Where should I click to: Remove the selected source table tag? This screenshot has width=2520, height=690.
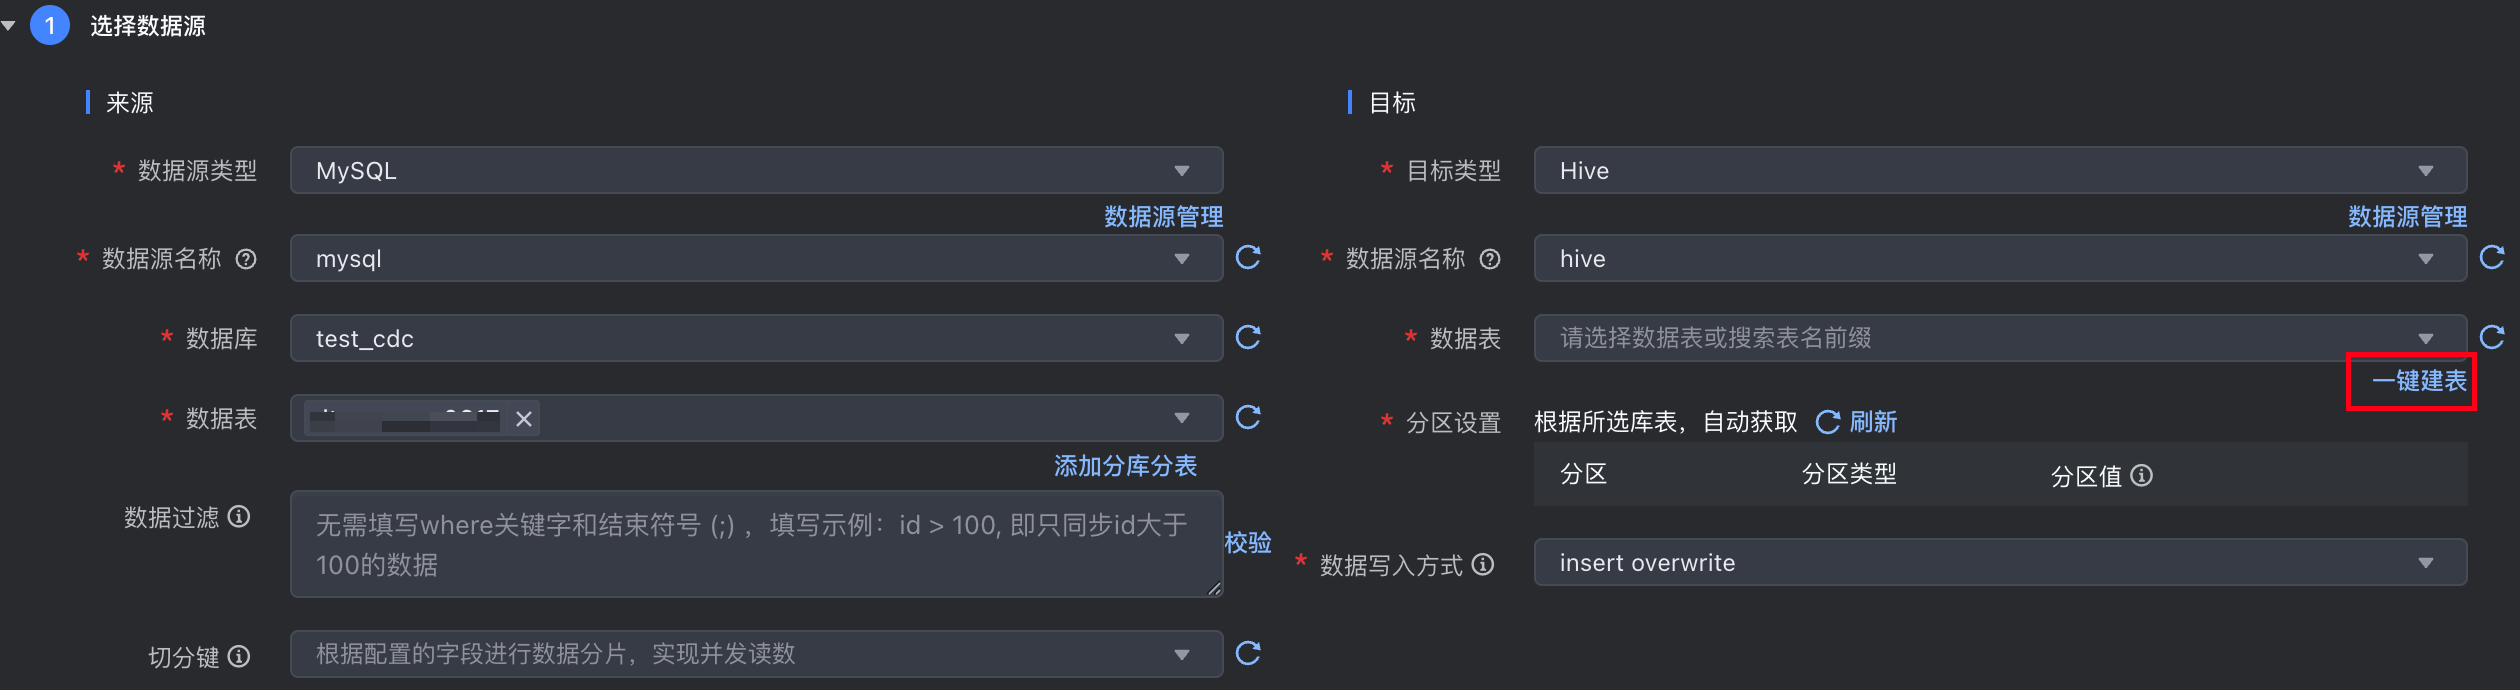point(524,419)
